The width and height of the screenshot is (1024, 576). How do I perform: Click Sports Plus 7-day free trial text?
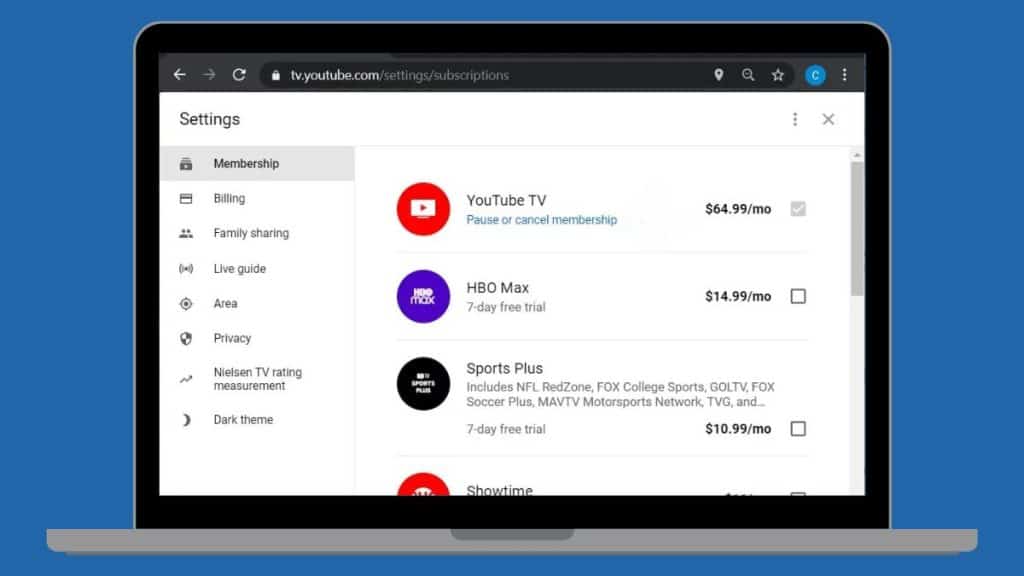pos(506,429)
